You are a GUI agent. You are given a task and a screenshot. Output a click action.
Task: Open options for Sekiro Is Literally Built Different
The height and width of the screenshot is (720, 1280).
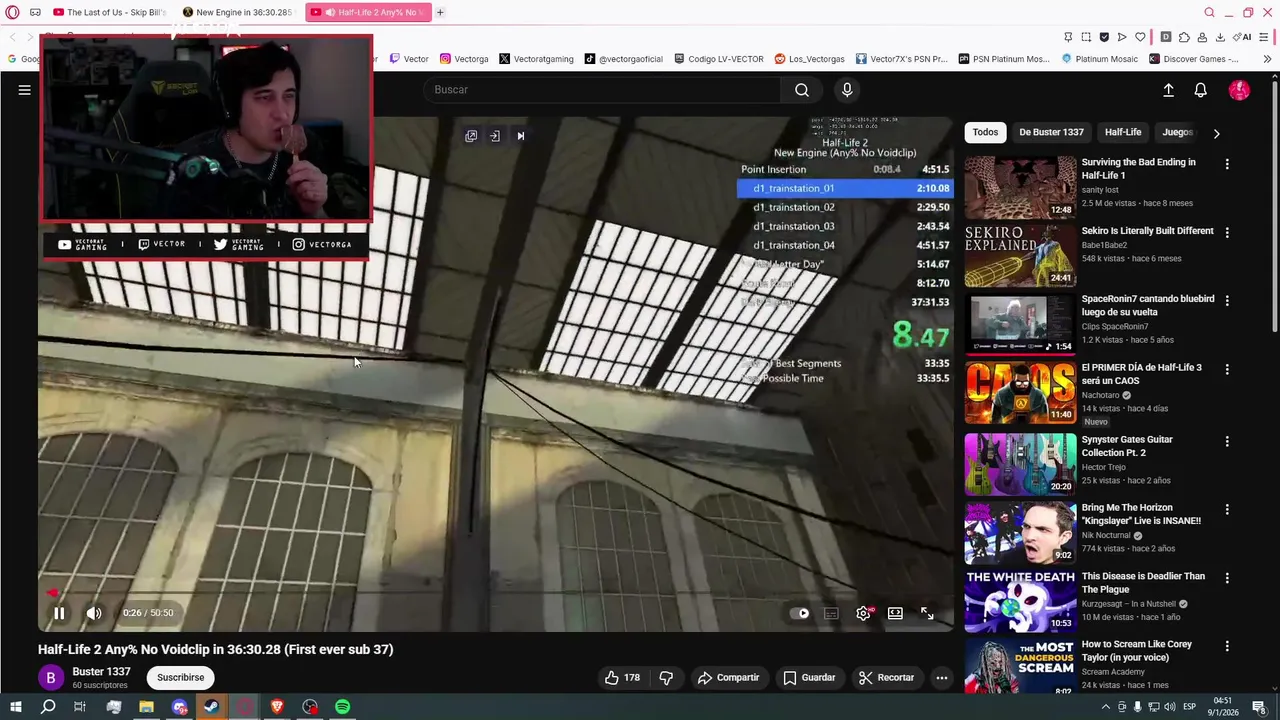click(x=1227, y=232)
